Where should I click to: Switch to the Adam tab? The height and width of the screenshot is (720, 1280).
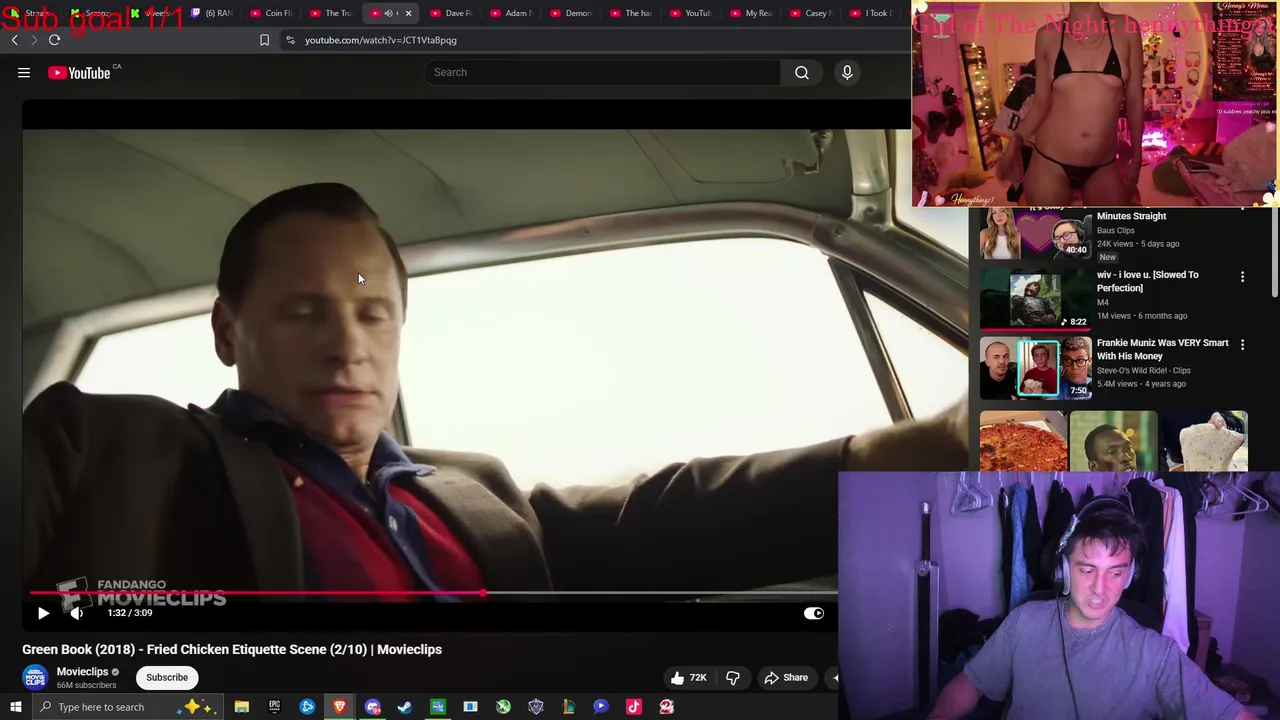click(511, 13)
